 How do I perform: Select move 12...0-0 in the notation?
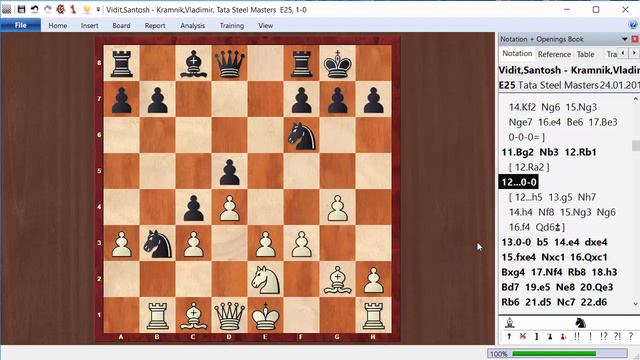click(519, 182)
